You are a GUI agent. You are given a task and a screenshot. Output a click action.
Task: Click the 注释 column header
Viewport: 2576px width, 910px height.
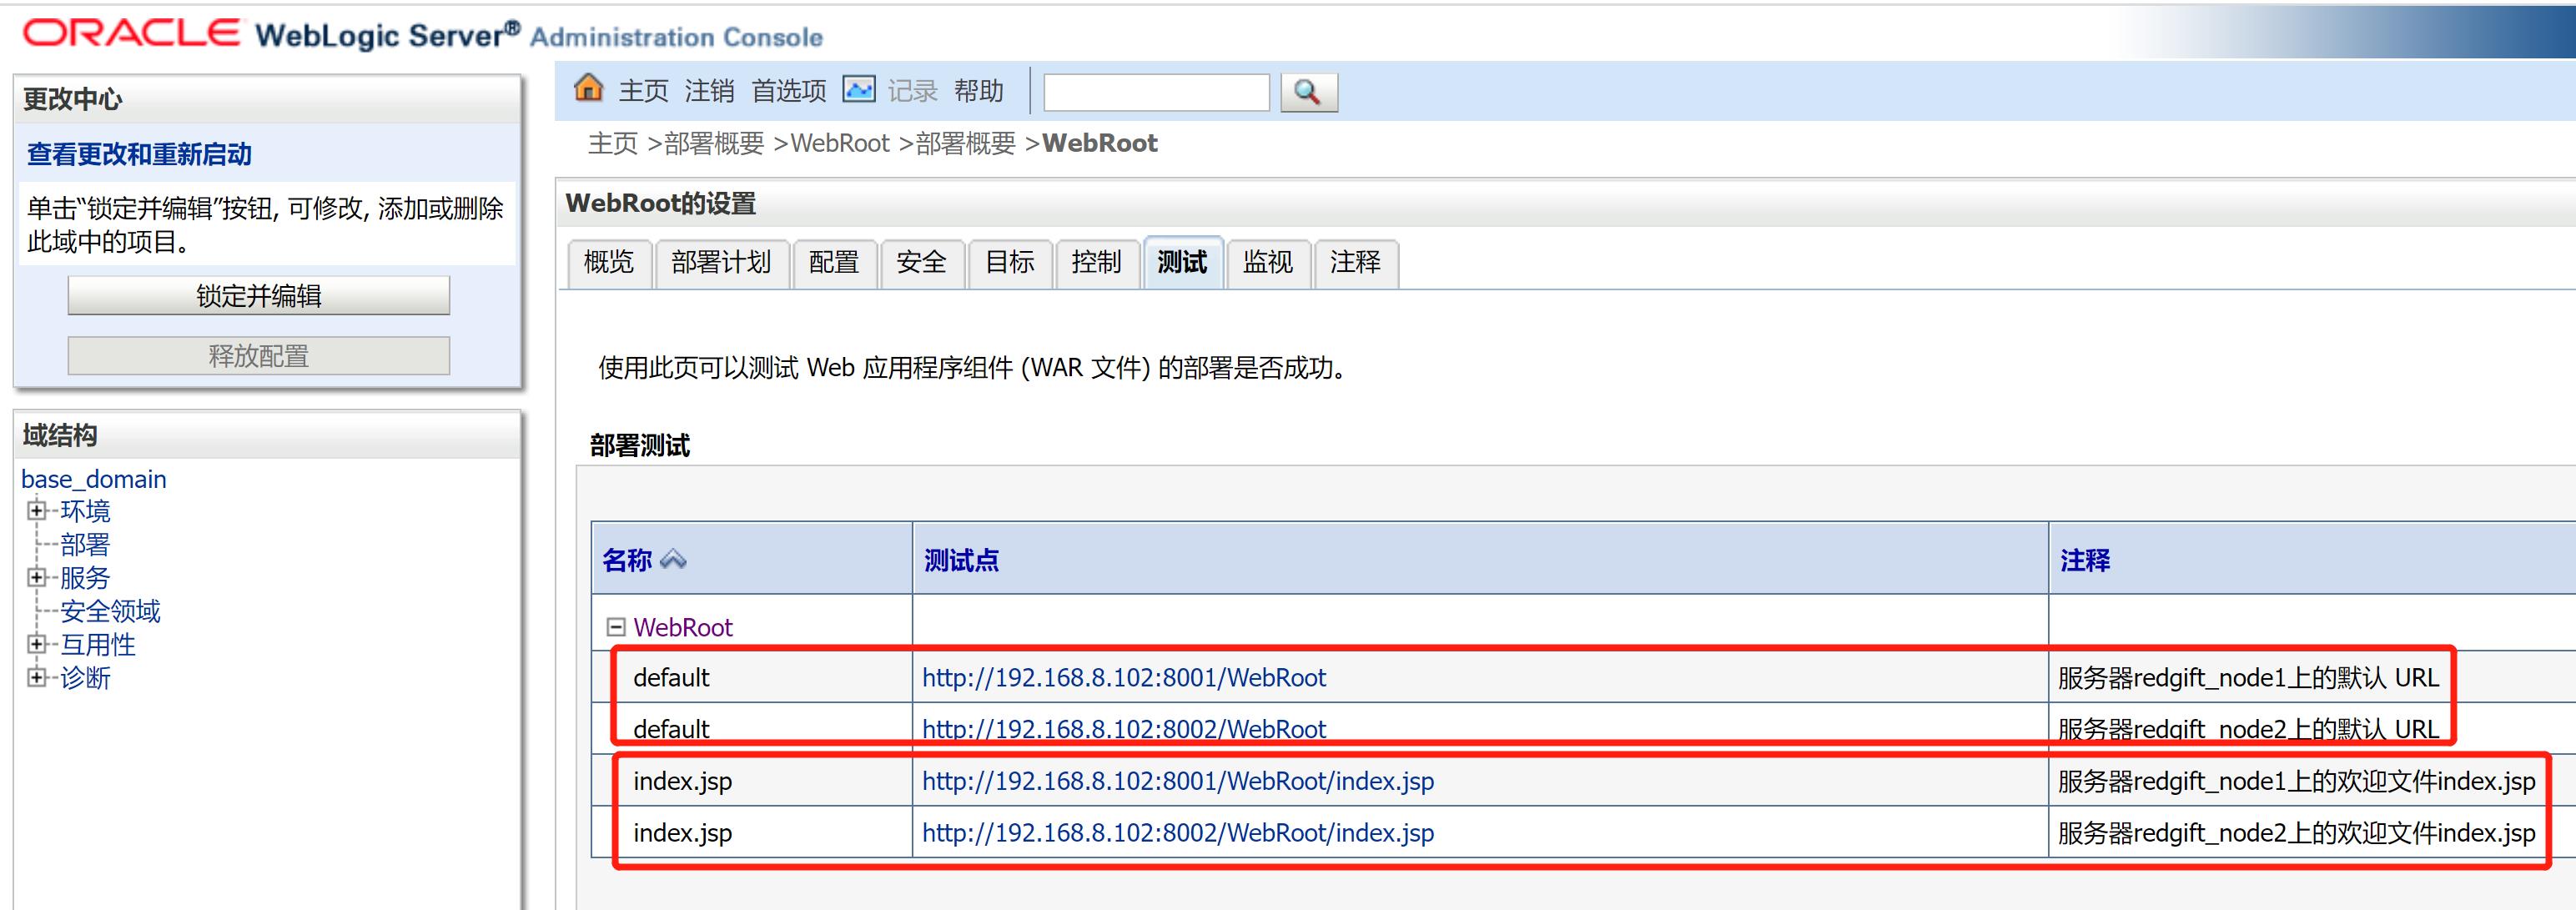2085,560
